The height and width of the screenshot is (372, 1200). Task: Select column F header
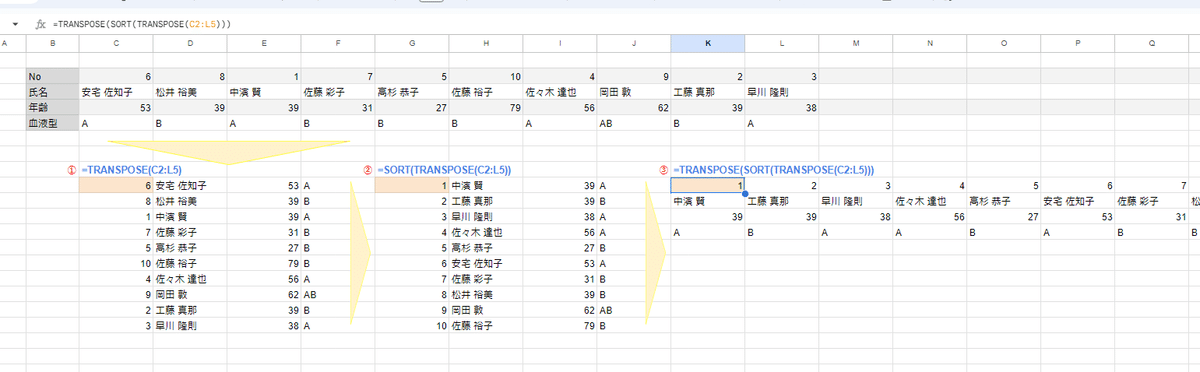tap(338, 42)
